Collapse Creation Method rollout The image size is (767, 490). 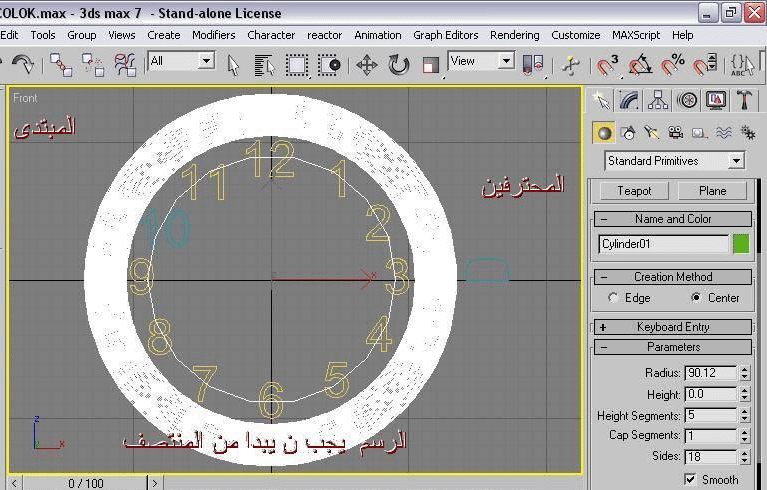pos(673,277)
